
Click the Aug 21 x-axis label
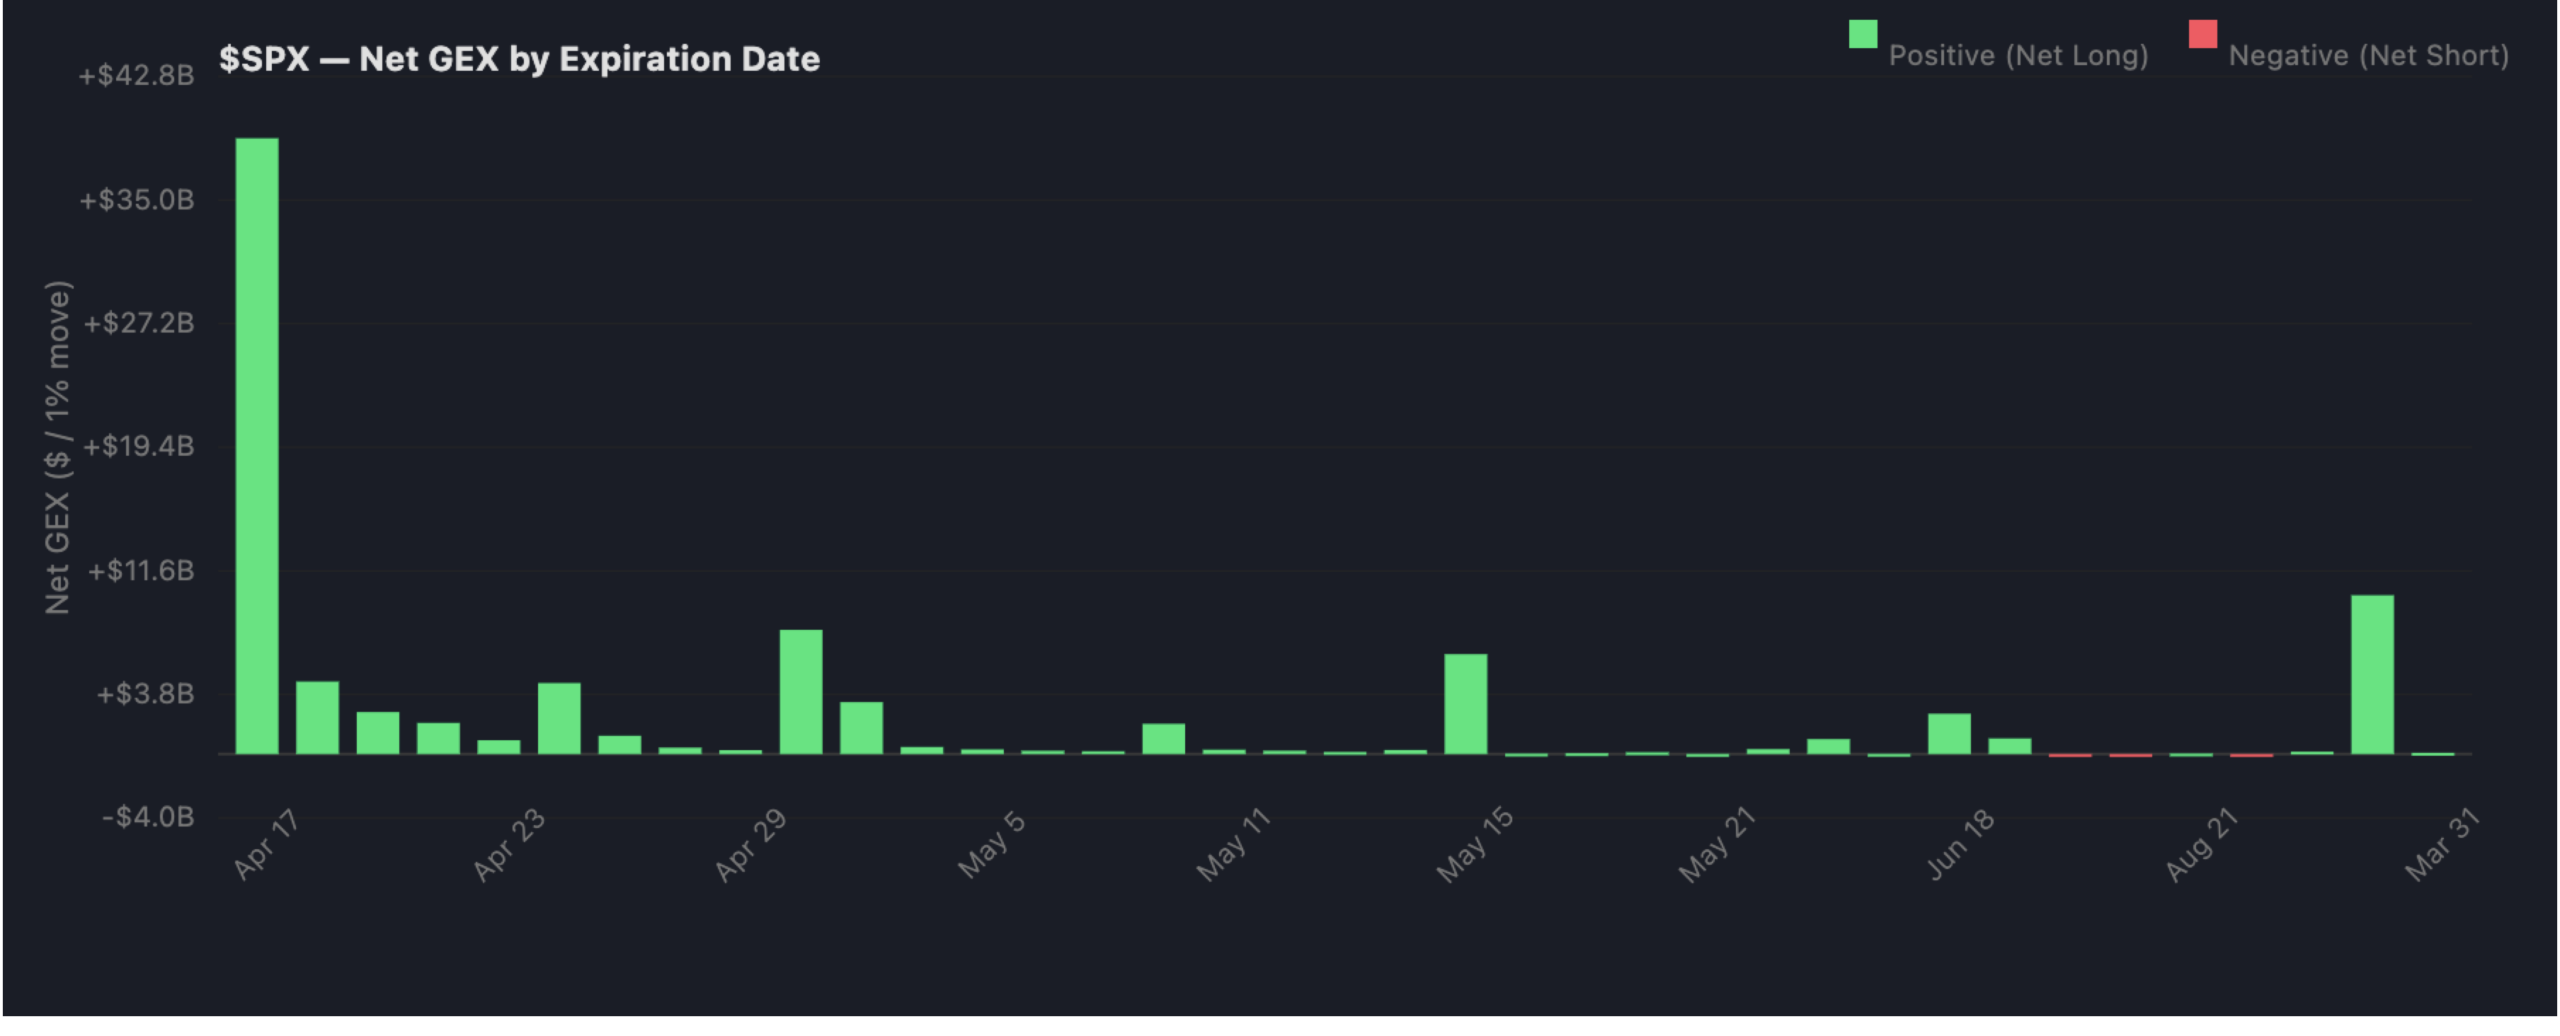(2200, 845)
